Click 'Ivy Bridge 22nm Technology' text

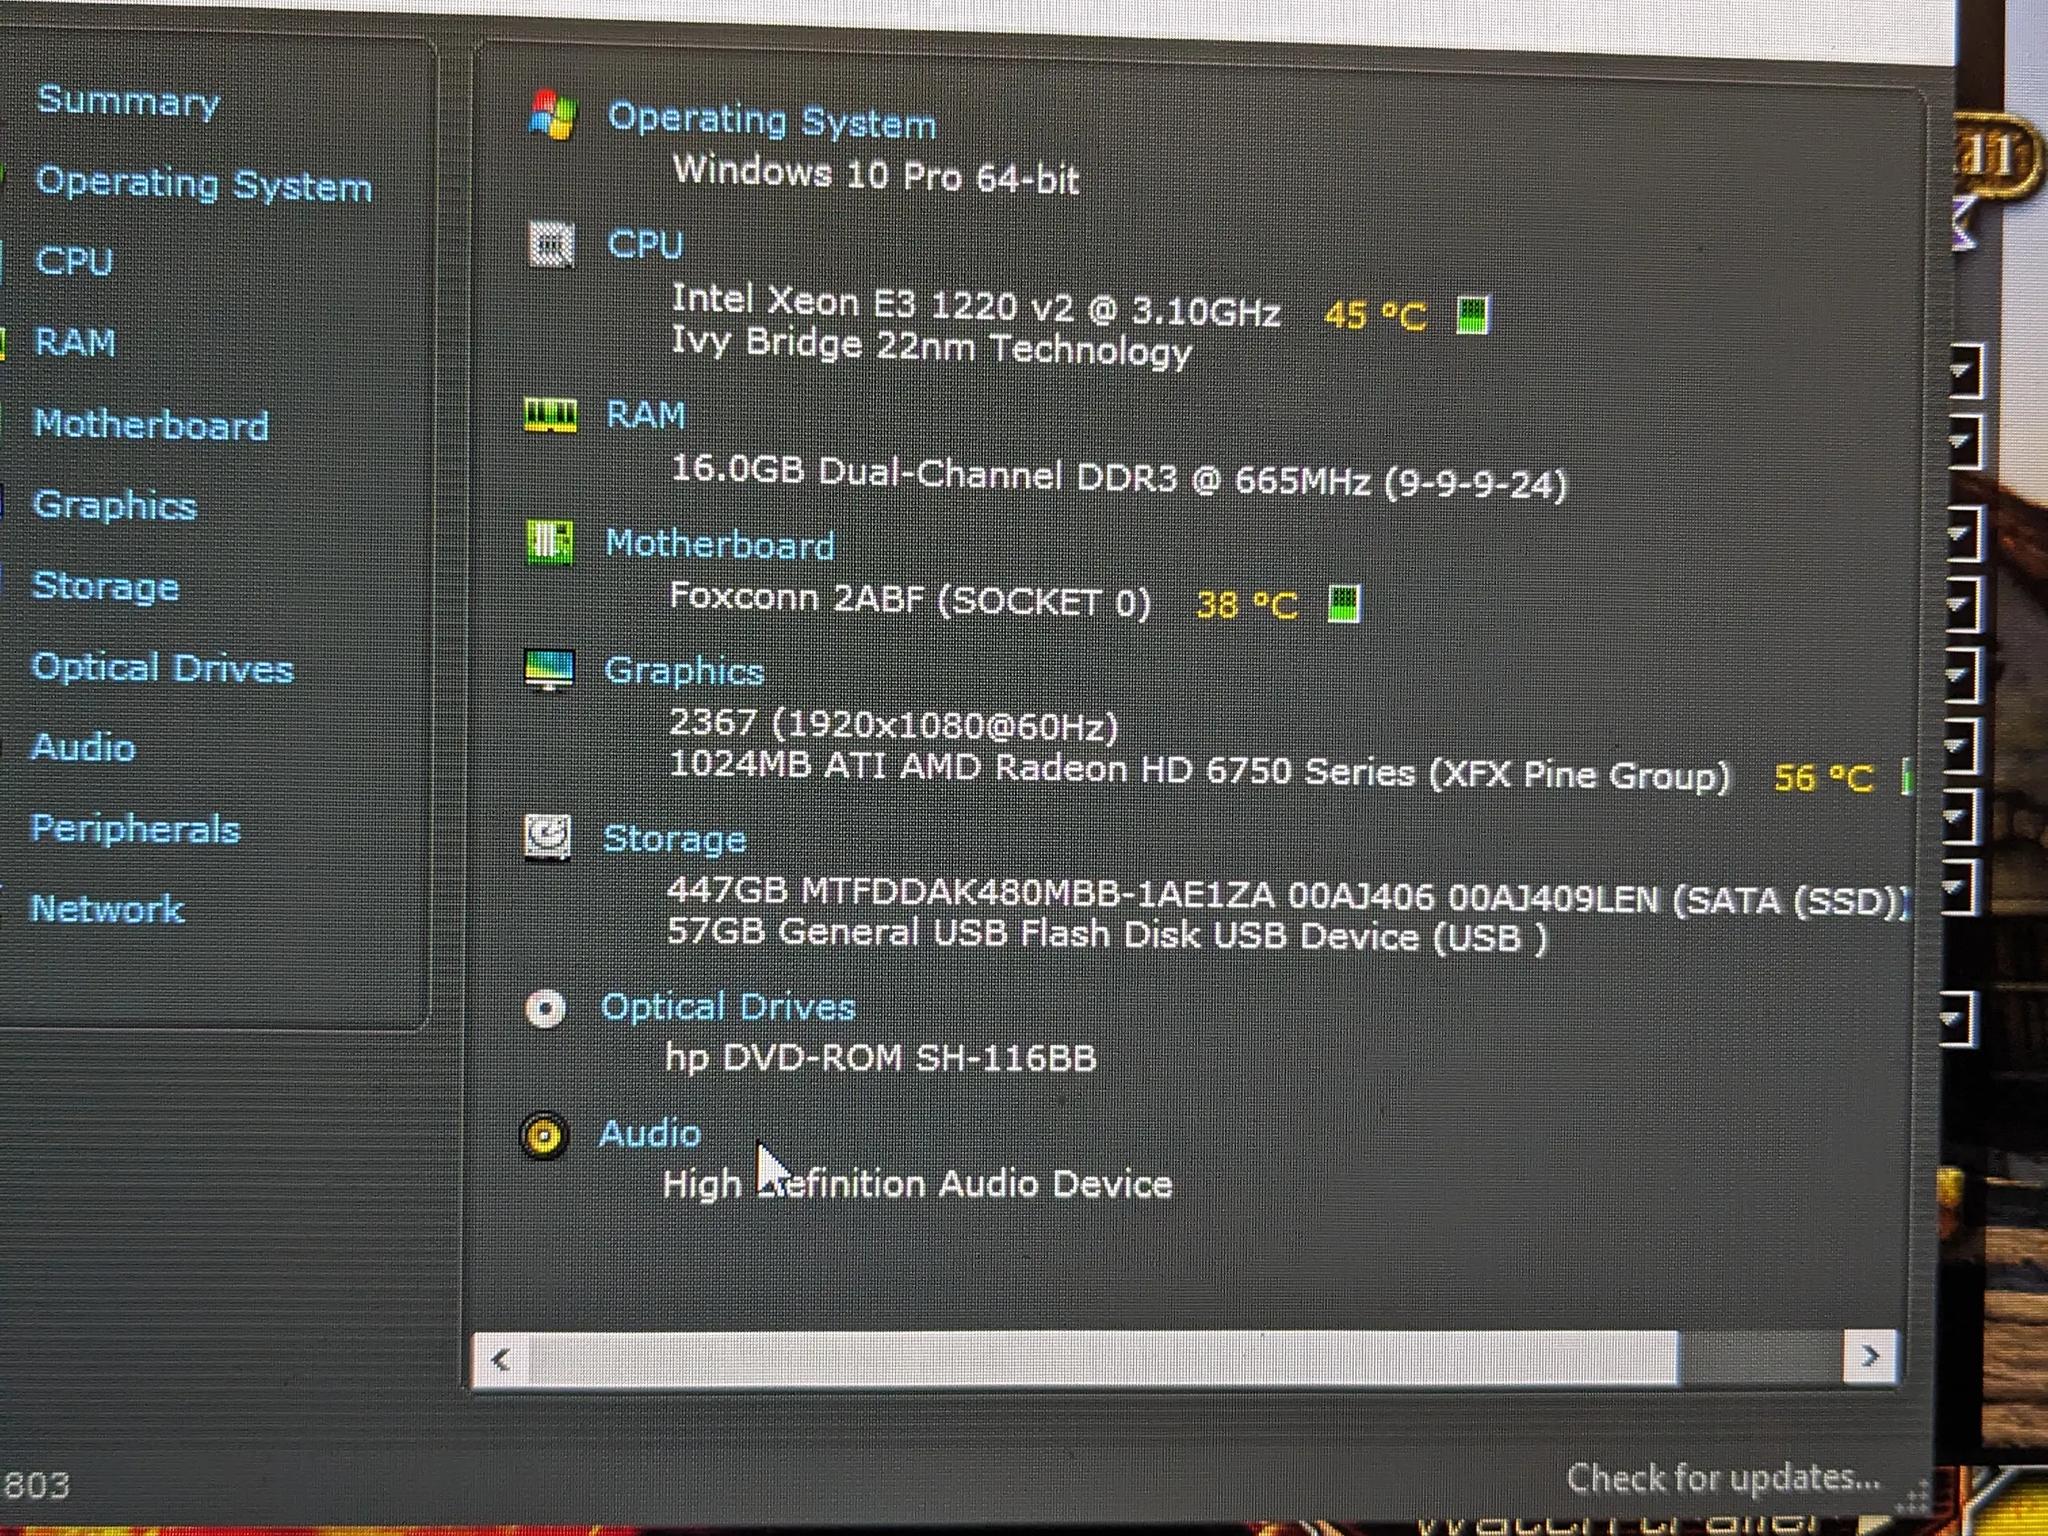(x=931, y=347)
